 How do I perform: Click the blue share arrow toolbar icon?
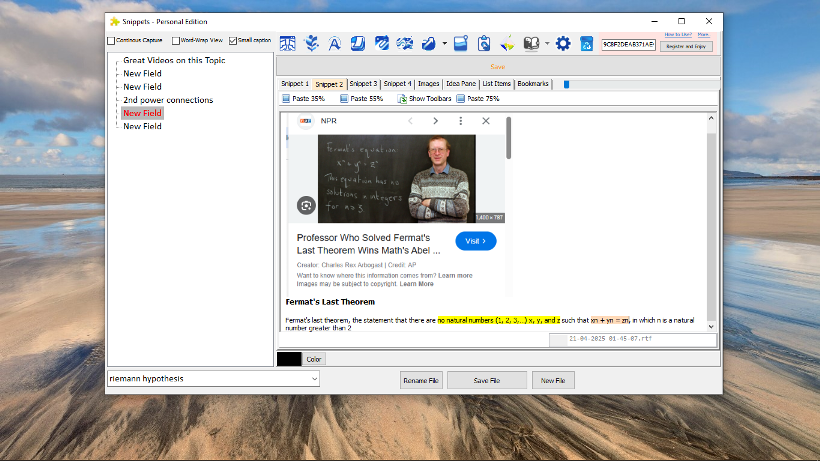point(428,43)
